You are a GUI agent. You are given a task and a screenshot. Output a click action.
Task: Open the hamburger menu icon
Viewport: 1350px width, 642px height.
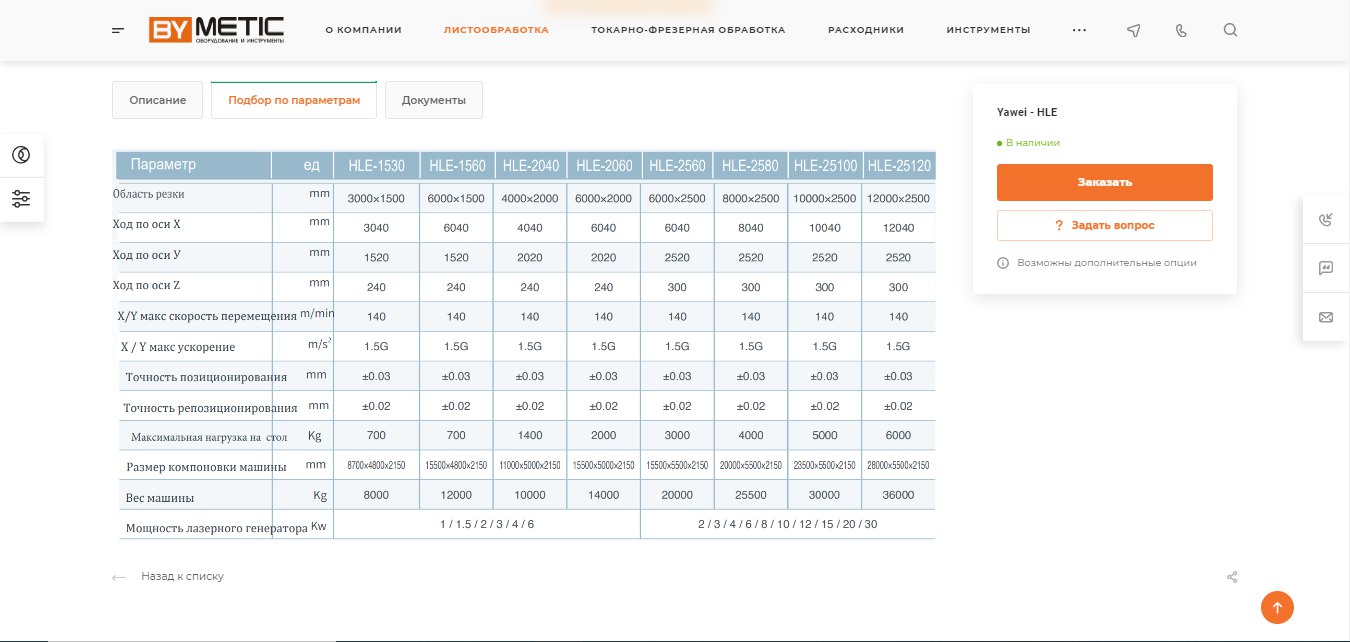click(x=118, y=31)
